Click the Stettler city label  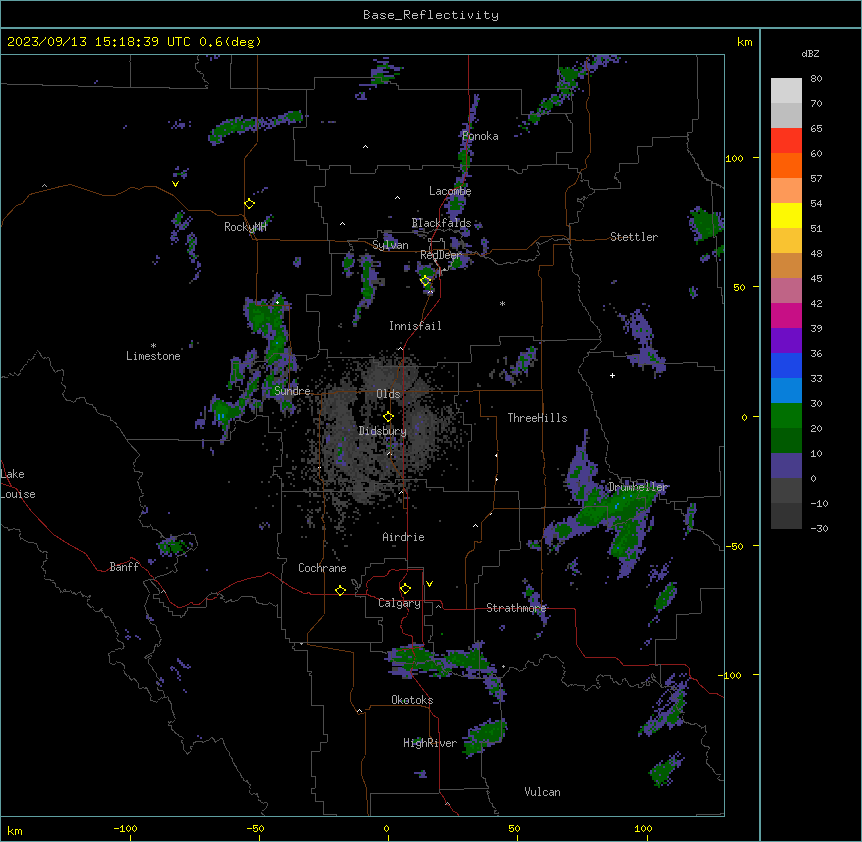tap(634, 237)
